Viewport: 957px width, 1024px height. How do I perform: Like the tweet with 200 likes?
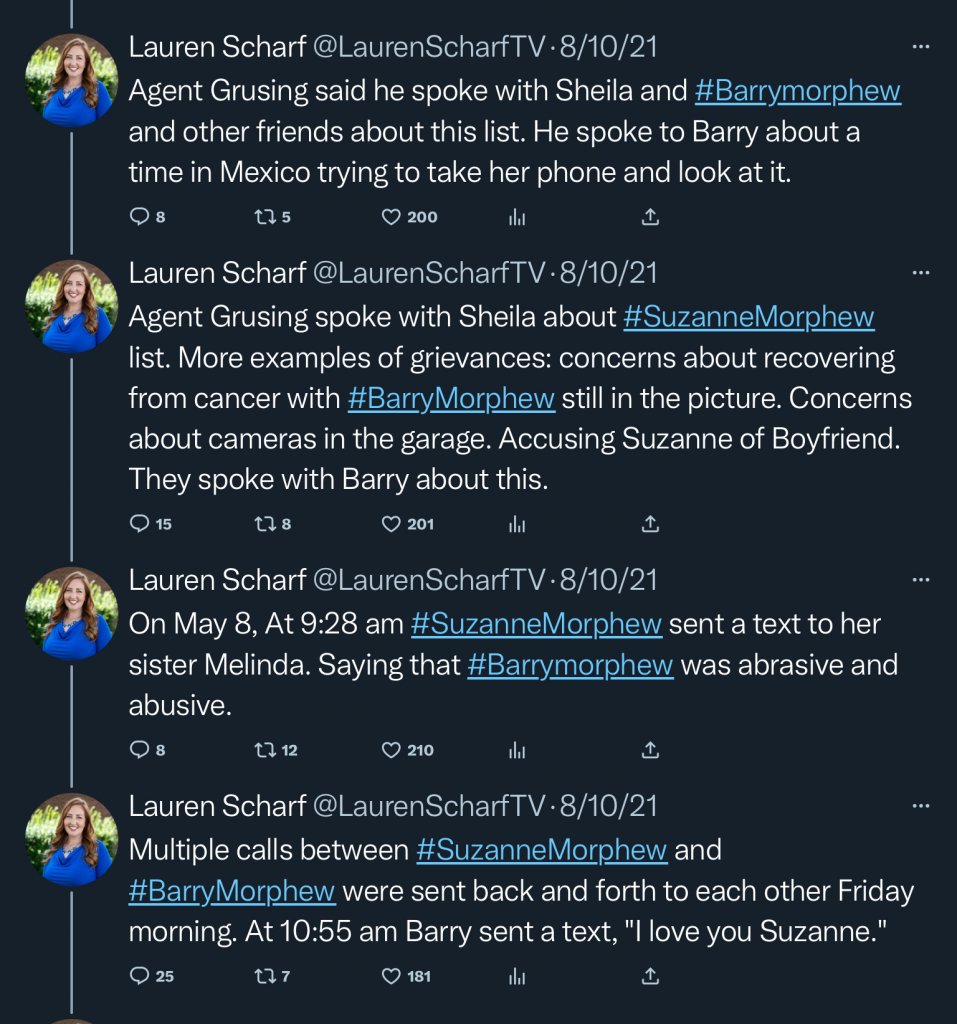[392, 217]
